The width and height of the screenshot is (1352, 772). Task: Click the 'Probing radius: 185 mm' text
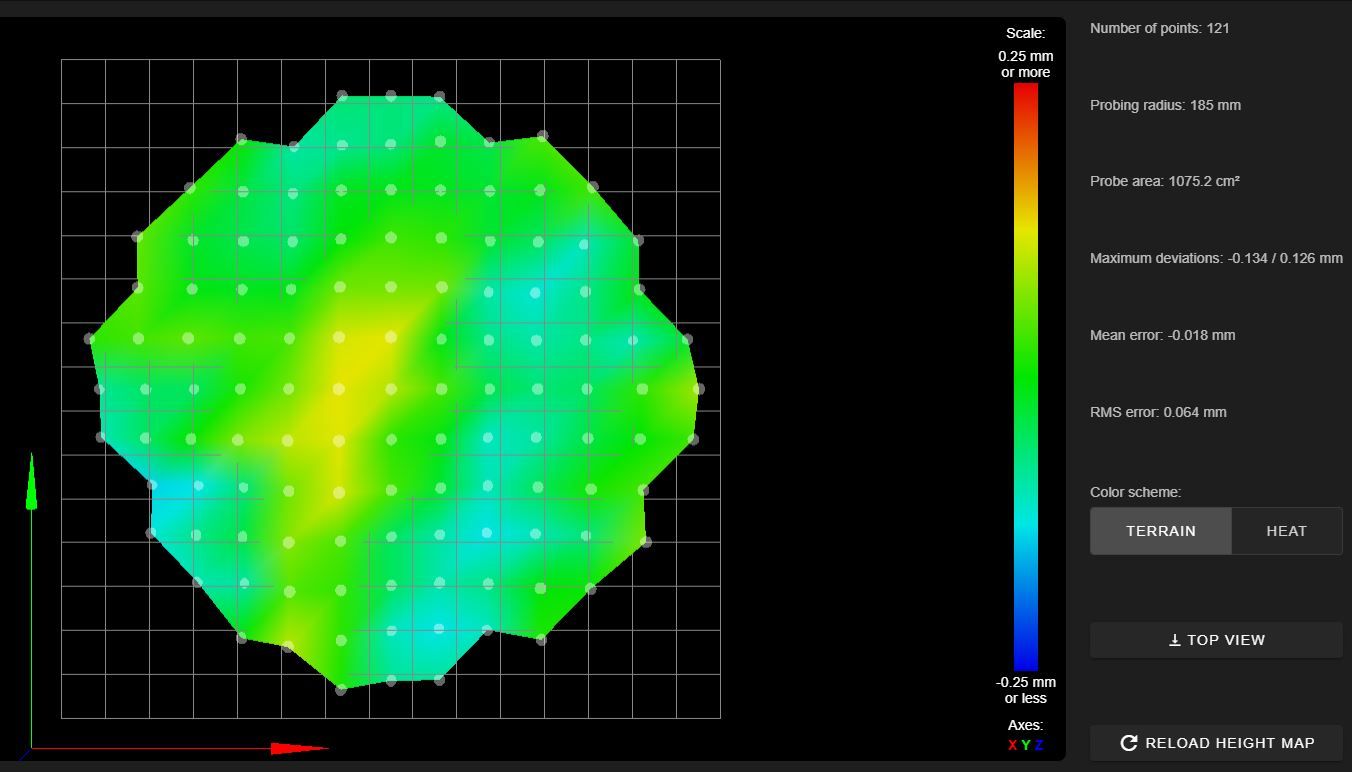(x=1165, y=105)
